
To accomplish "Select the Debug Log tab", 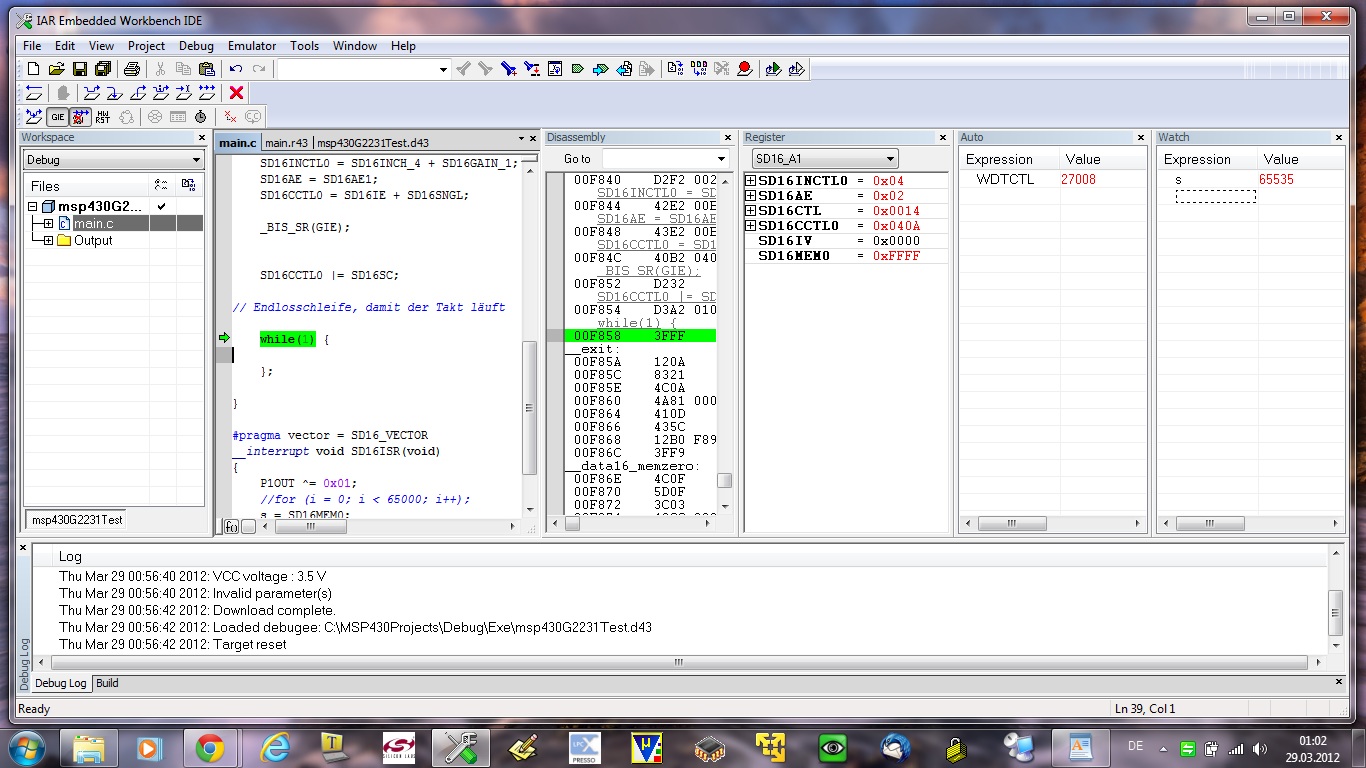I will tap(61, 683).
